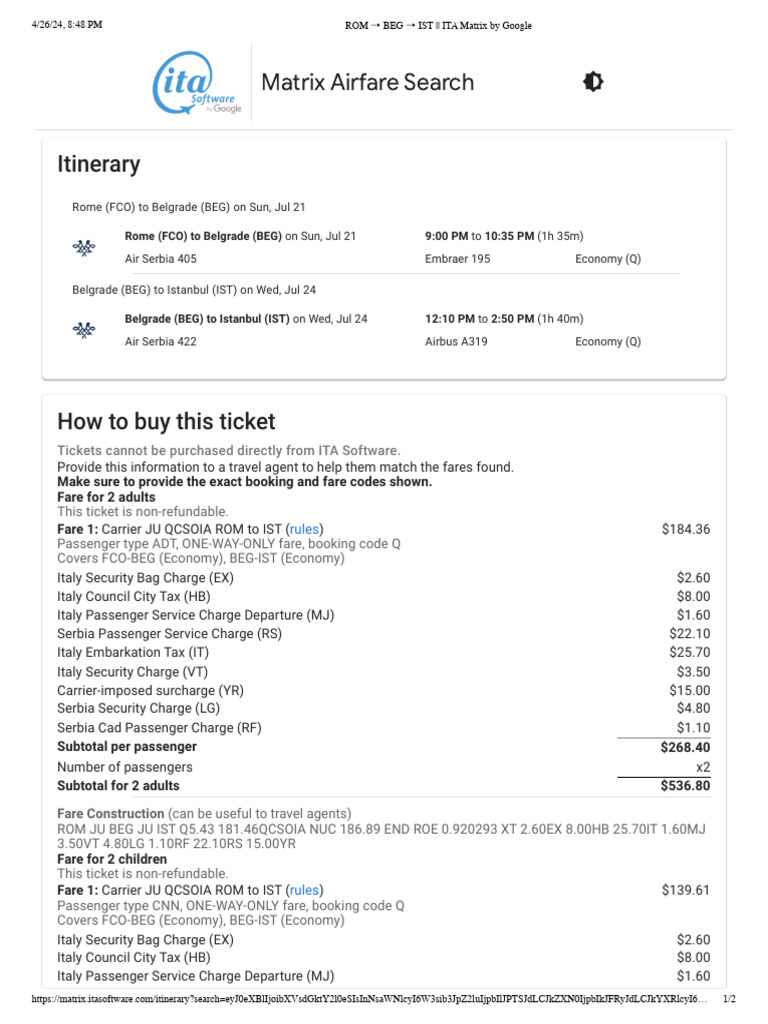Click the Itinerary heading

[x=98, y=164]
